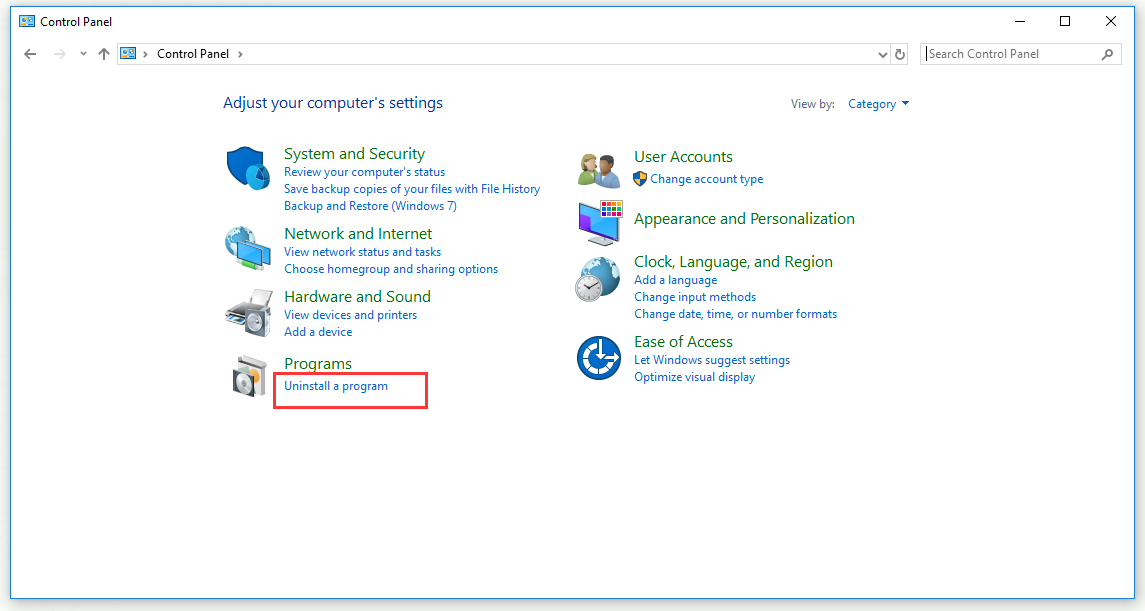The image size is (1145, 611).
Task: Open the View by Category dropdown
Action: (x=878, y=104)
